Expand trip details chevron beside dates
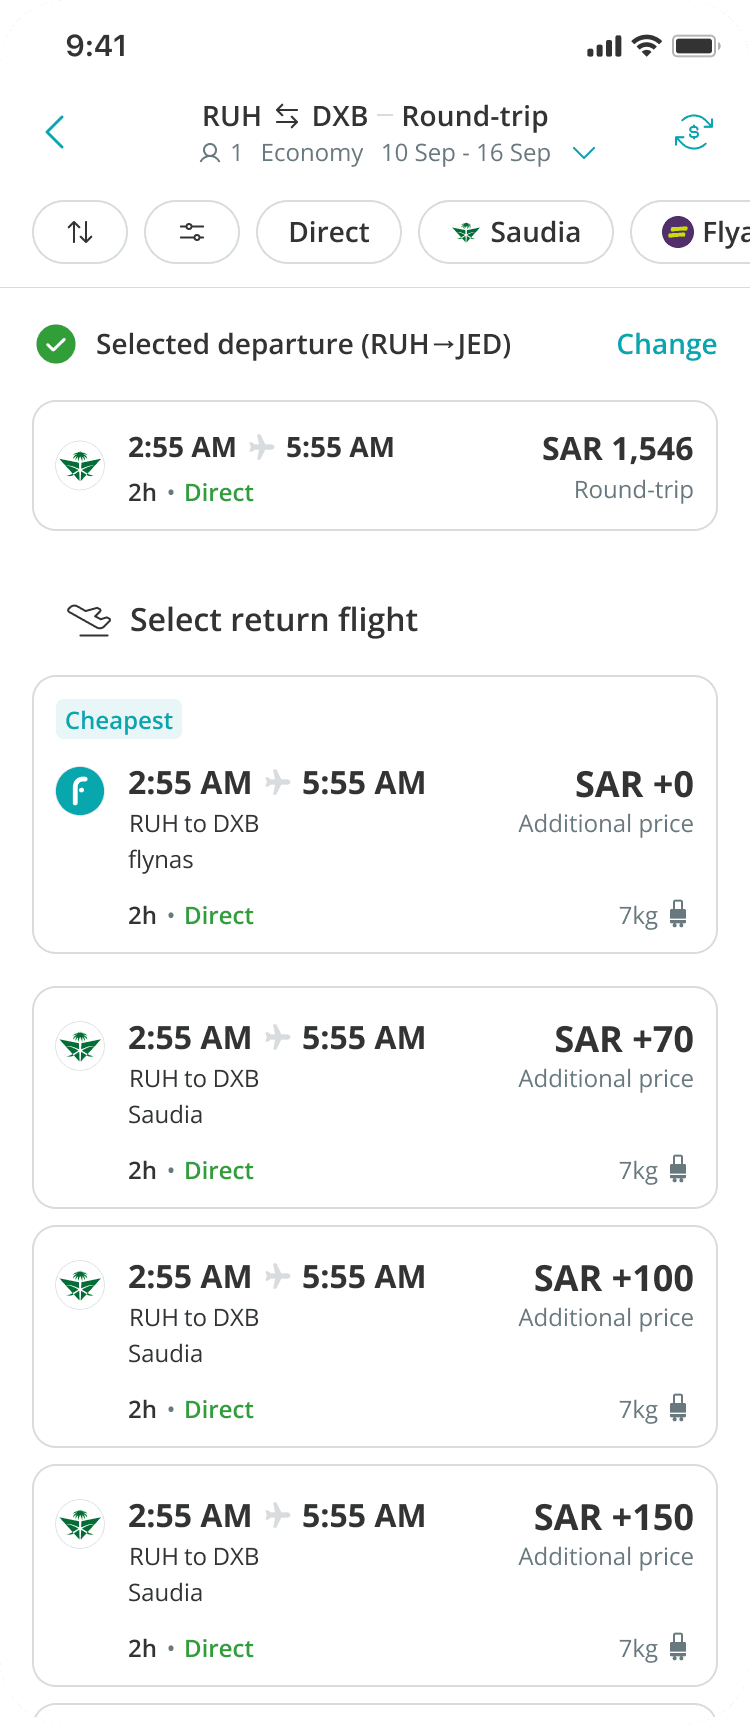The height and width of the screenshot is (1724, 750). point(584,153)
